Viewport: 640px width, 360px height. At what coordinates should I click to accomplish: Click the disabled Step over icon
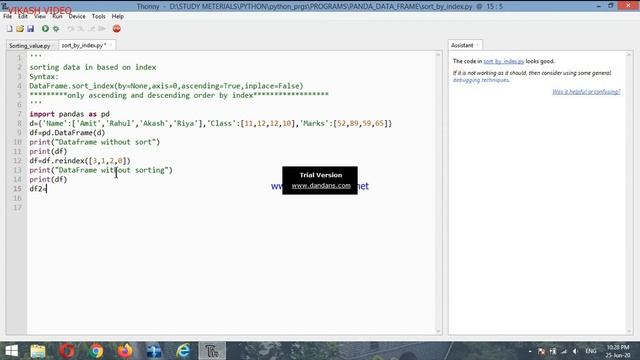(71, 29)
